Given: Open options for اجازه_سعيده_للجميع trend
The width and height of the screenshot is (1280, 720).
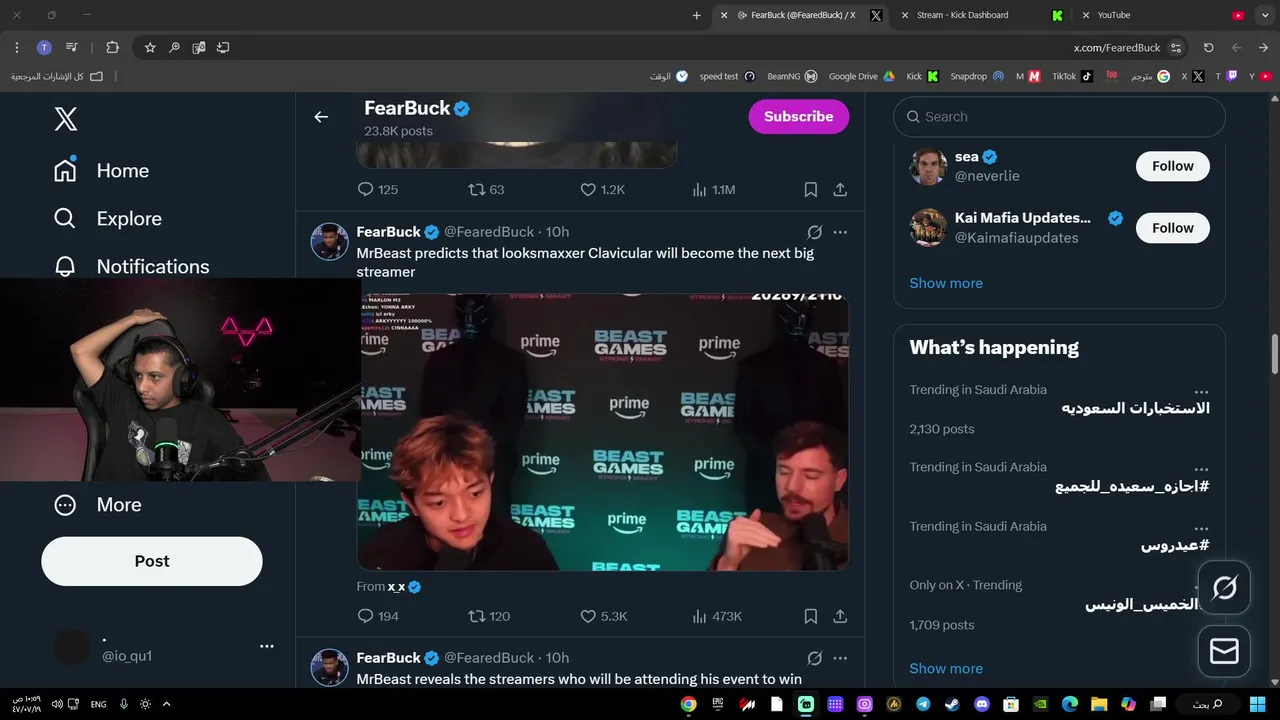Looking at the screenshot, I should click(1201, 469).
